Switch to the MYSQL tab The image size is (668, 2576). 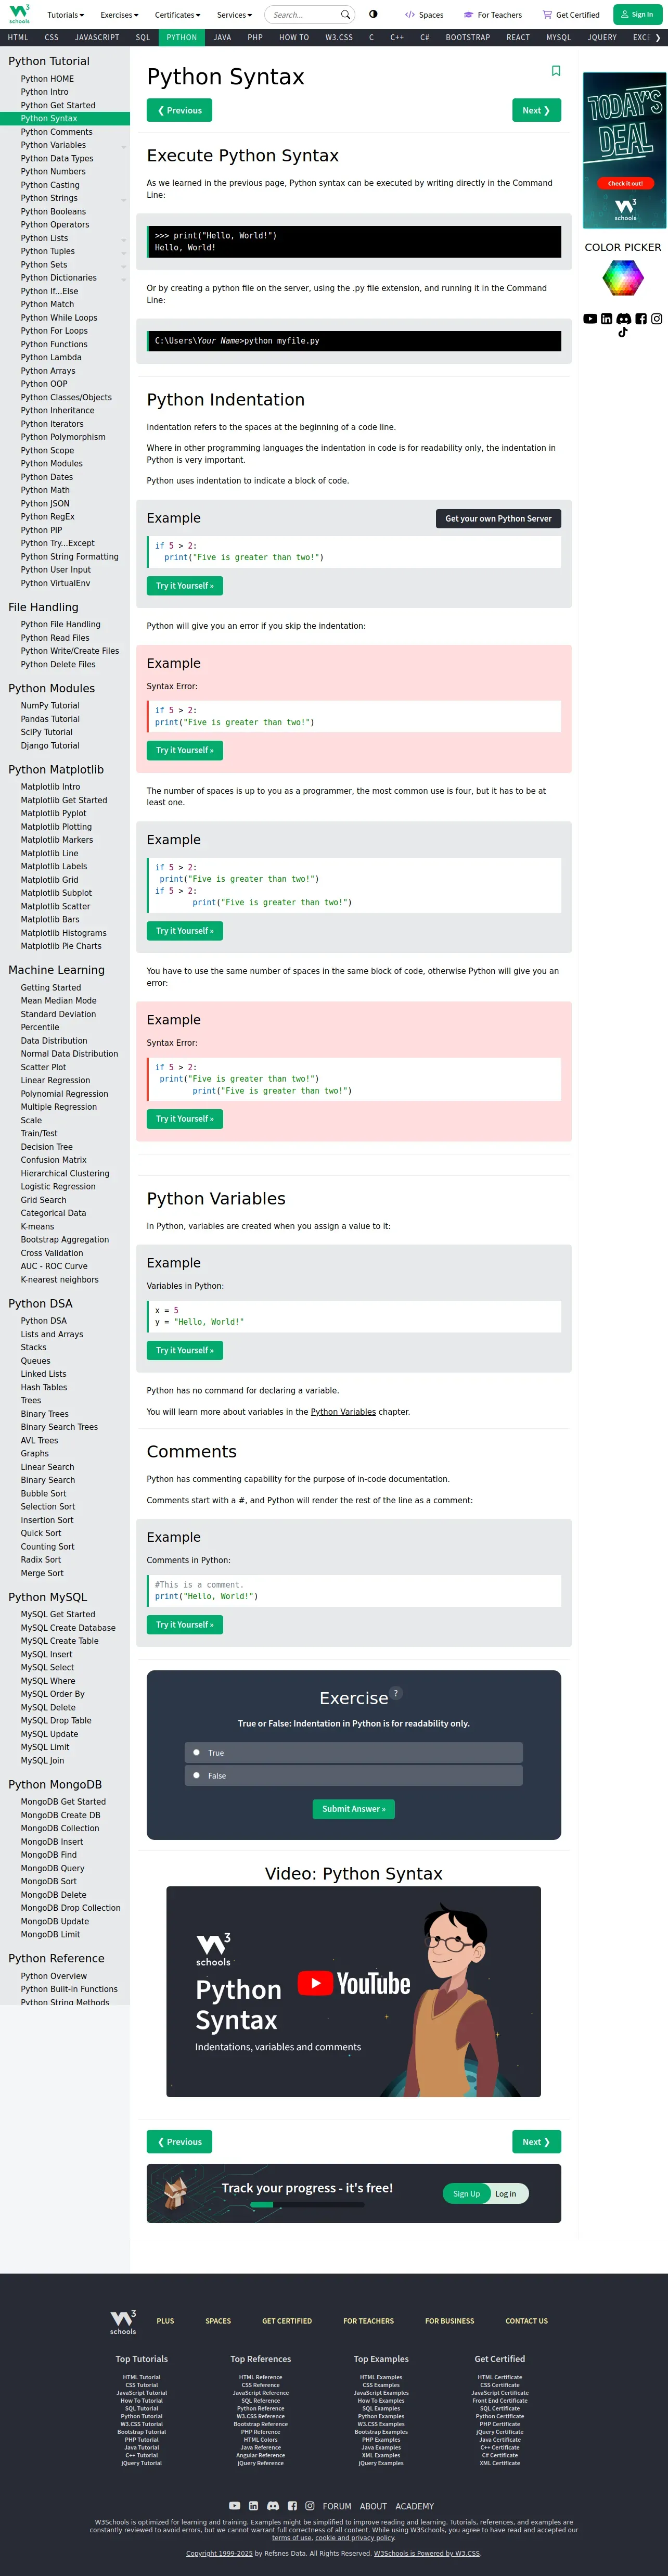click(x=559, y=37)
